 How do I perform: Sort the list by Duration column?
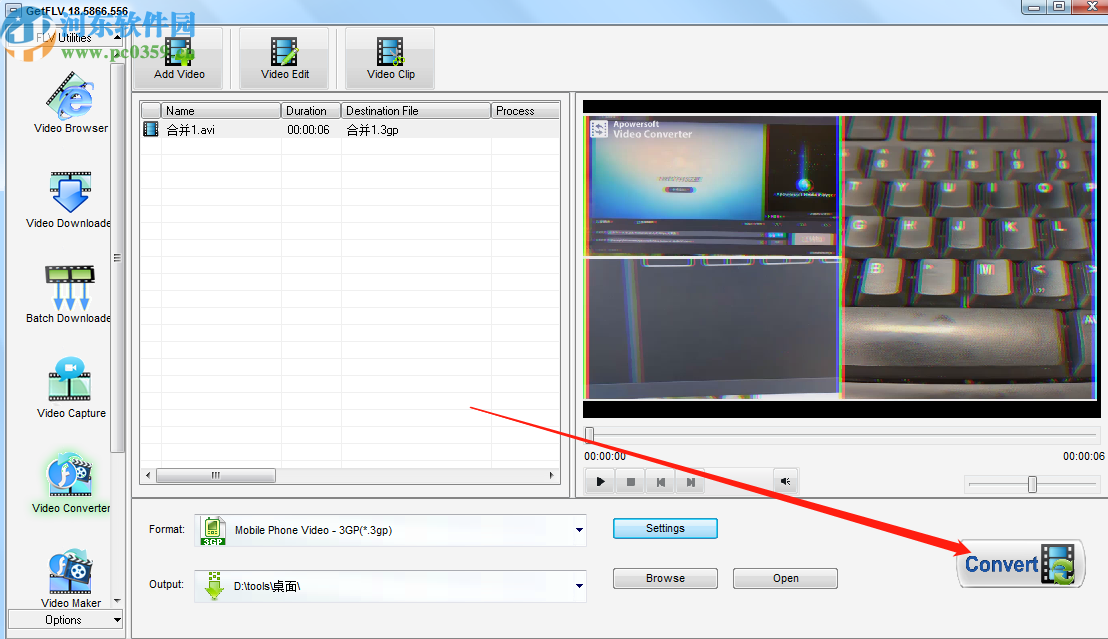[311, 111]
